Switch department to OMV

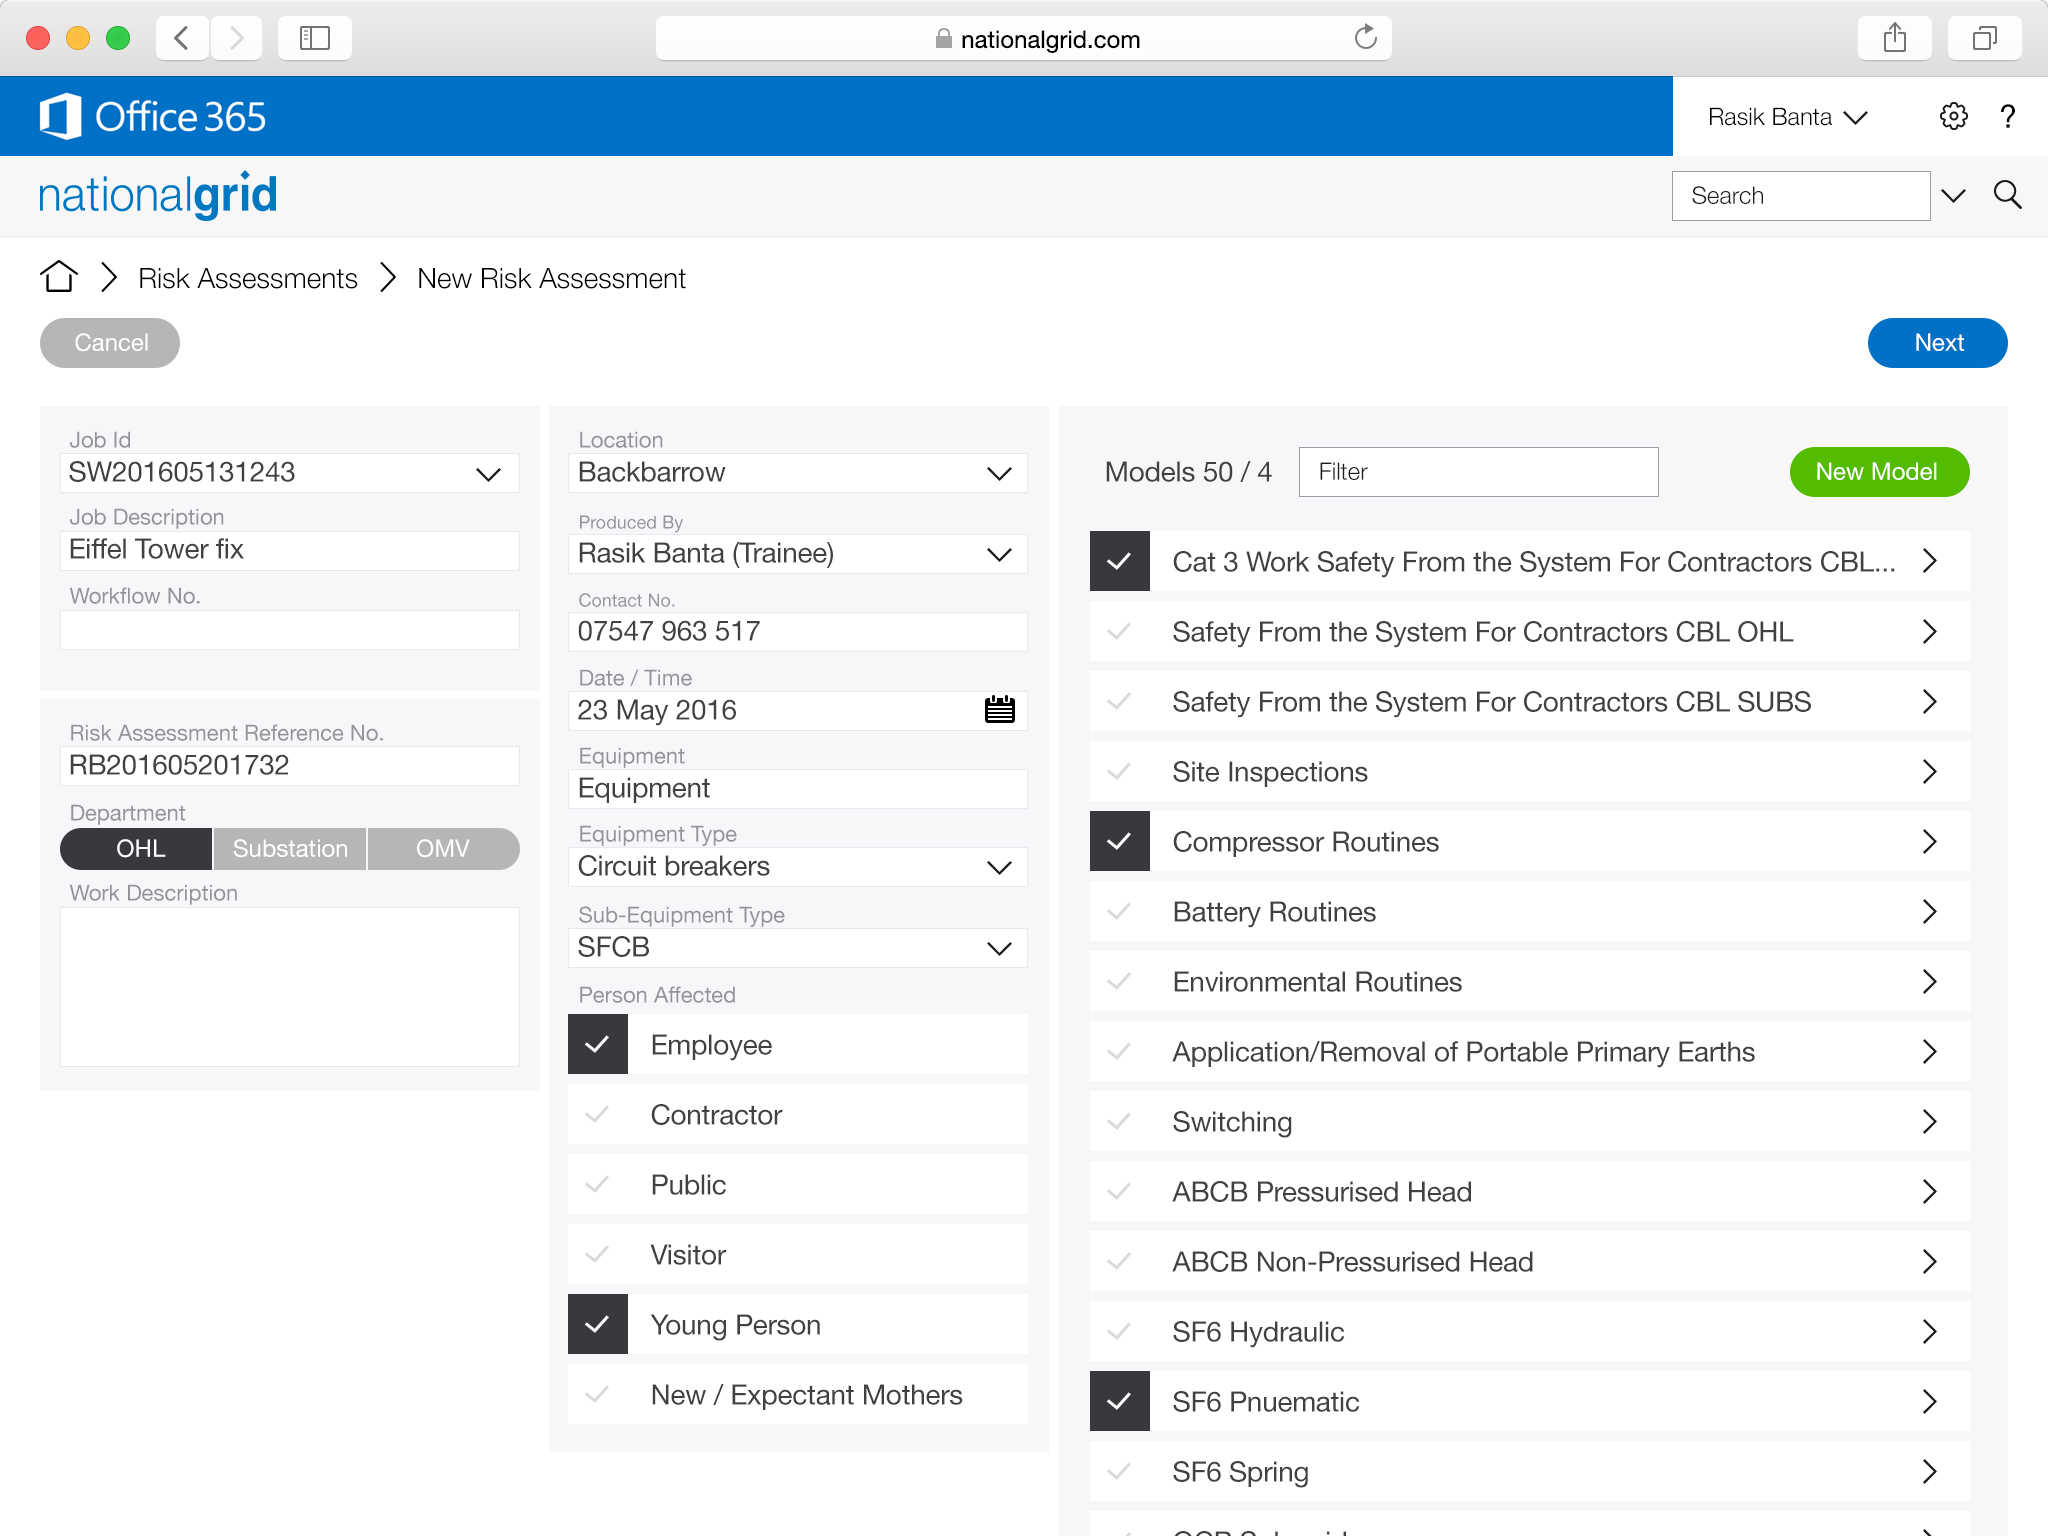[442, 849]
